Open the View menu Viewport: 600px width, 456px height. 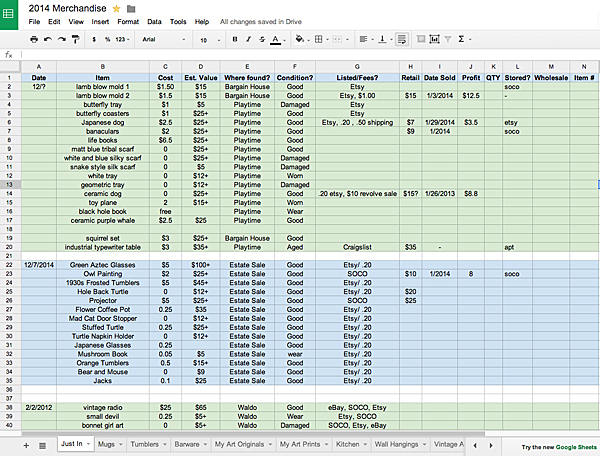[76, 22]
